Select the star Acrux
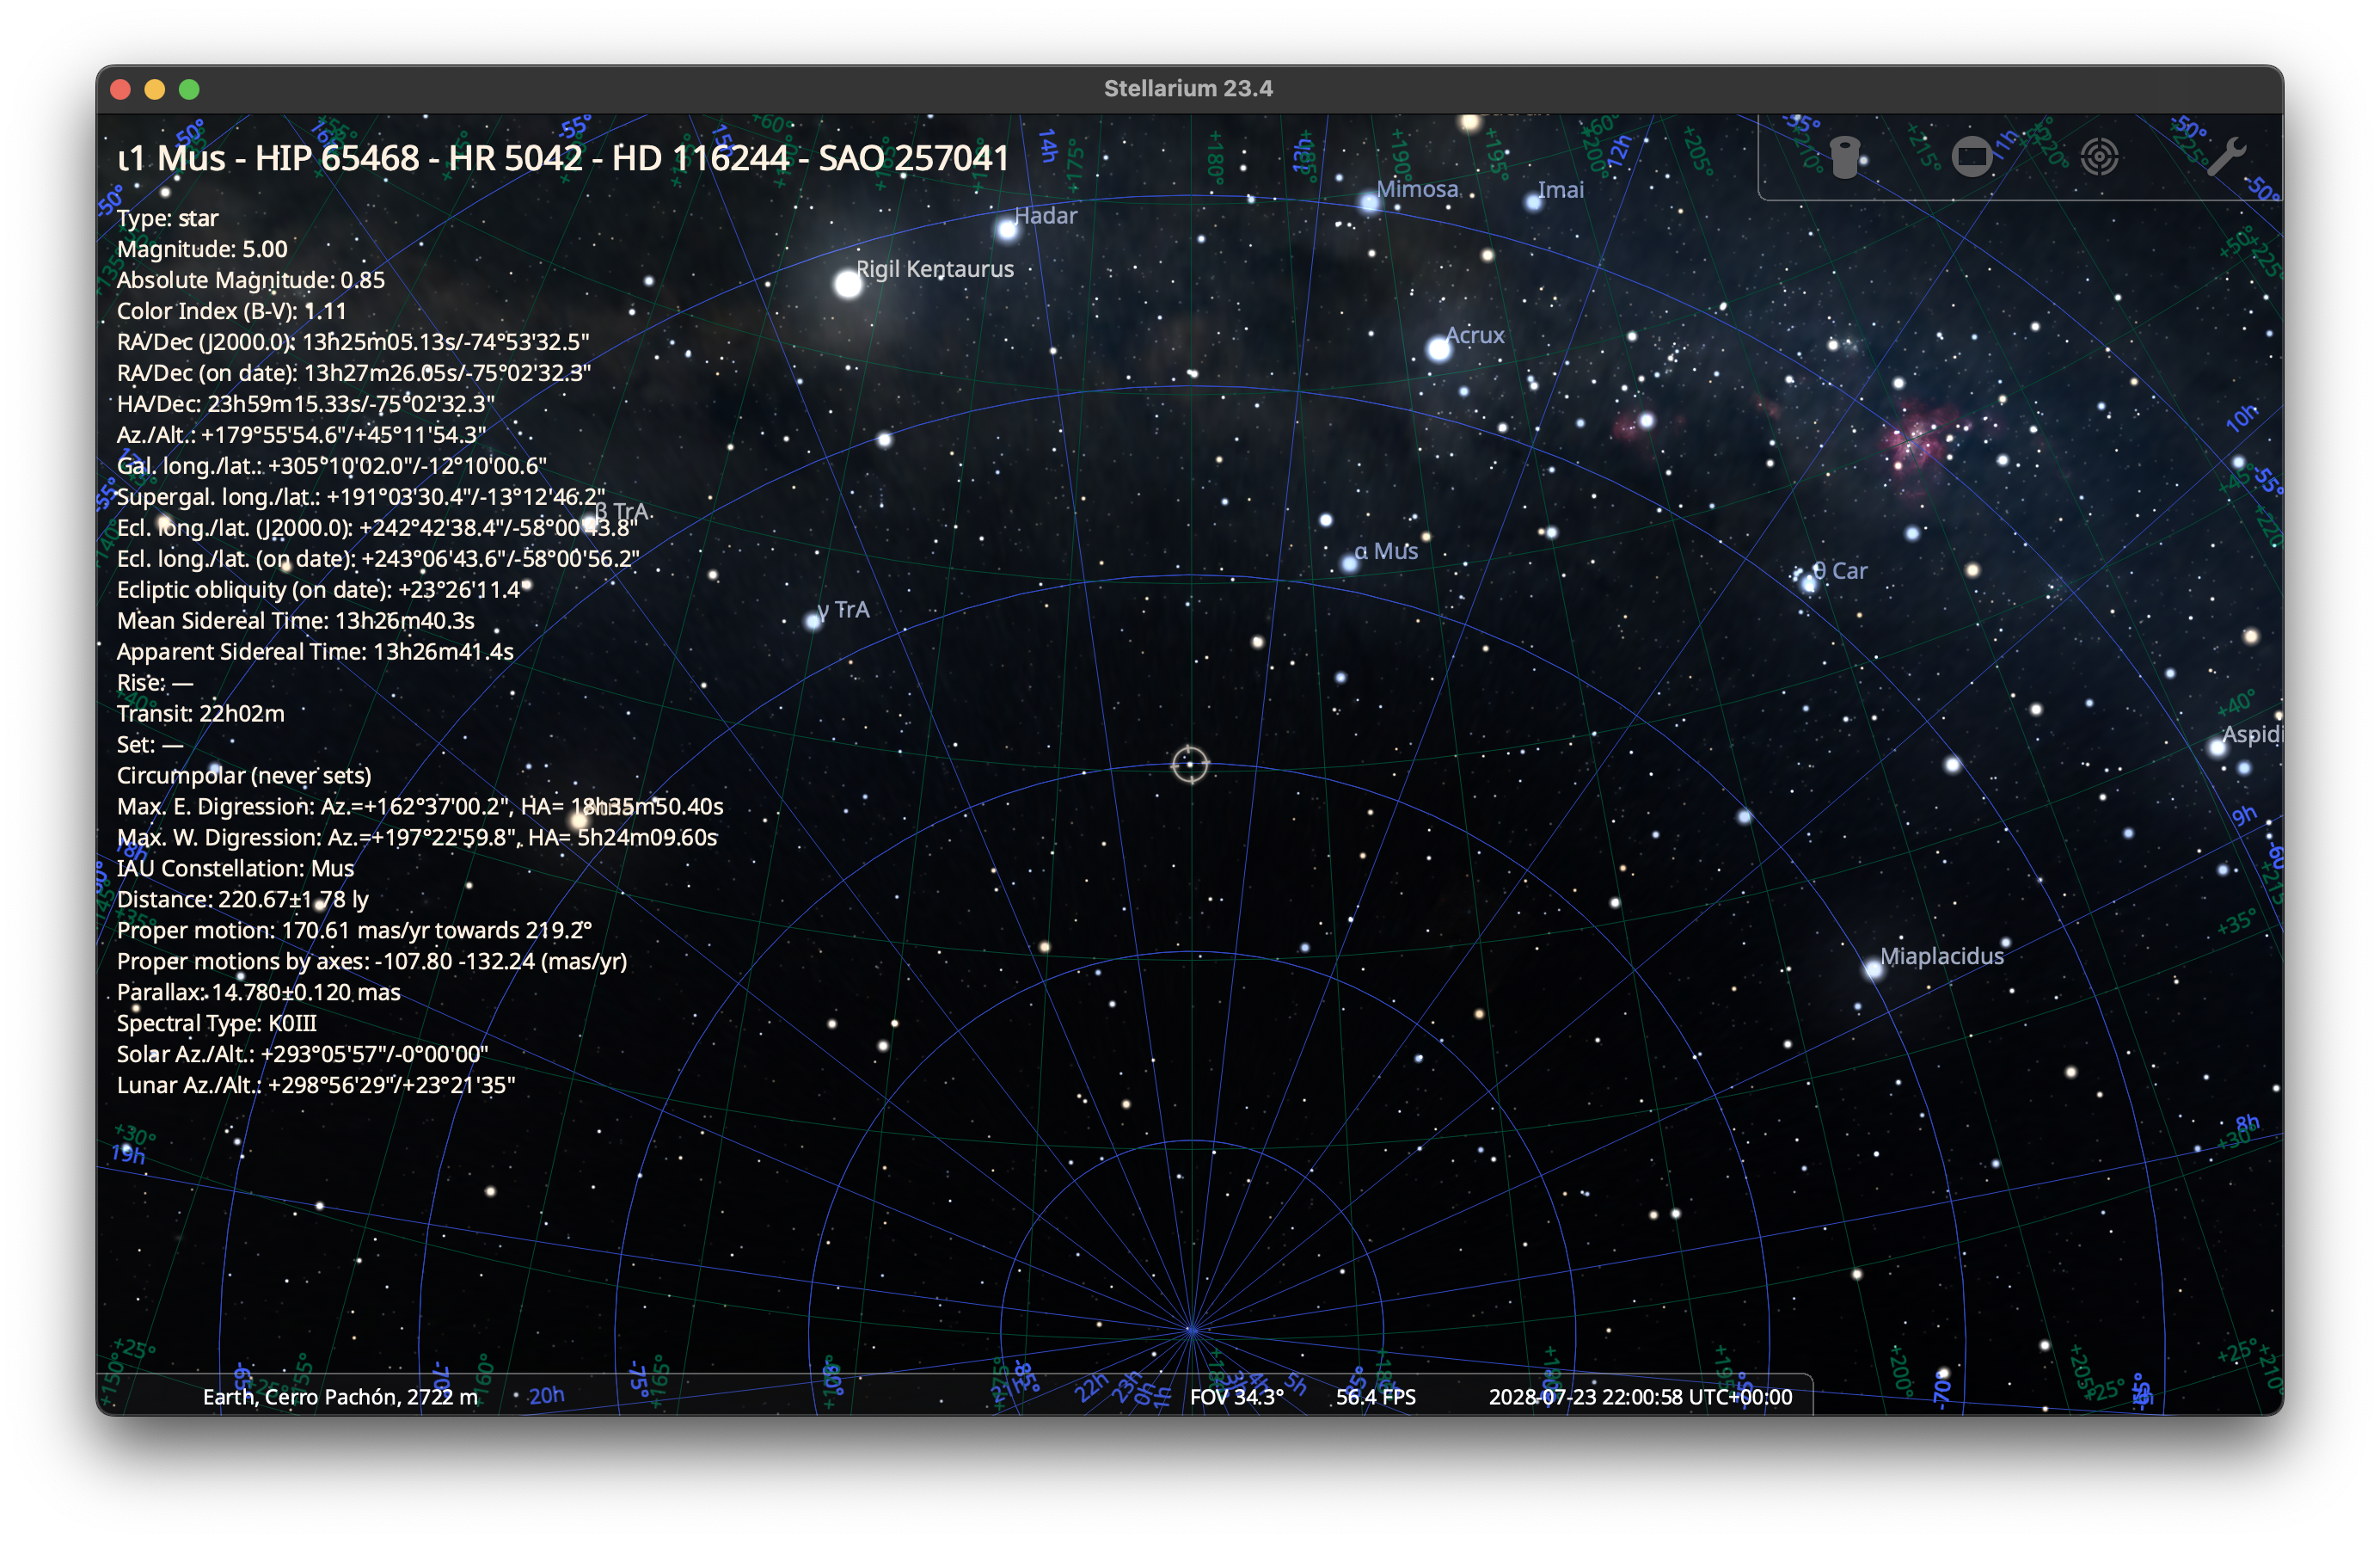This screenshot has width=2380, height=1543. coord(1438,349)
